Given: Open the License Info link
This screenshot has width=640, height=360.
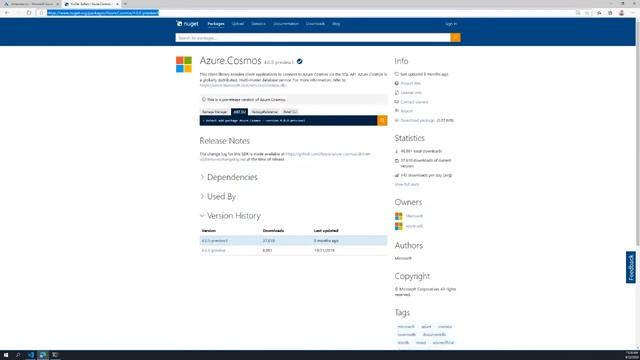Looking at the screenshot, I should 411,93.
